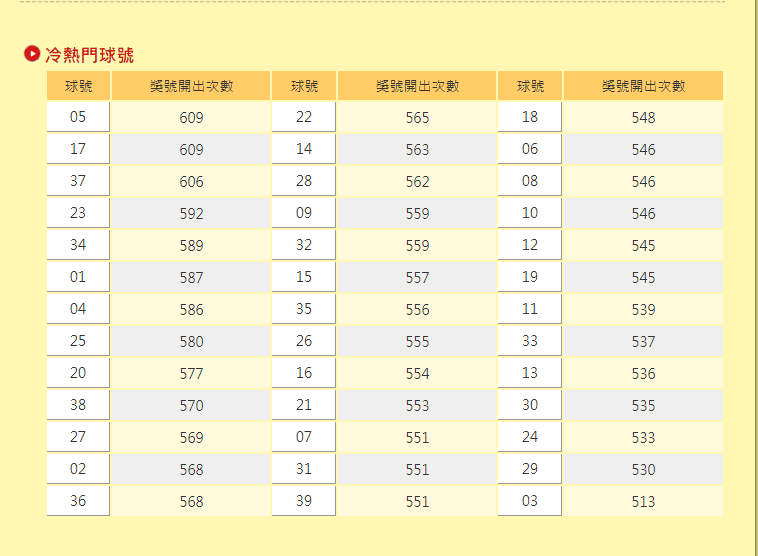Image resolution: width=758 pixels, height=556 pixels.
Task: Select ball number 02 cell
Action: [x=78, y=468]
